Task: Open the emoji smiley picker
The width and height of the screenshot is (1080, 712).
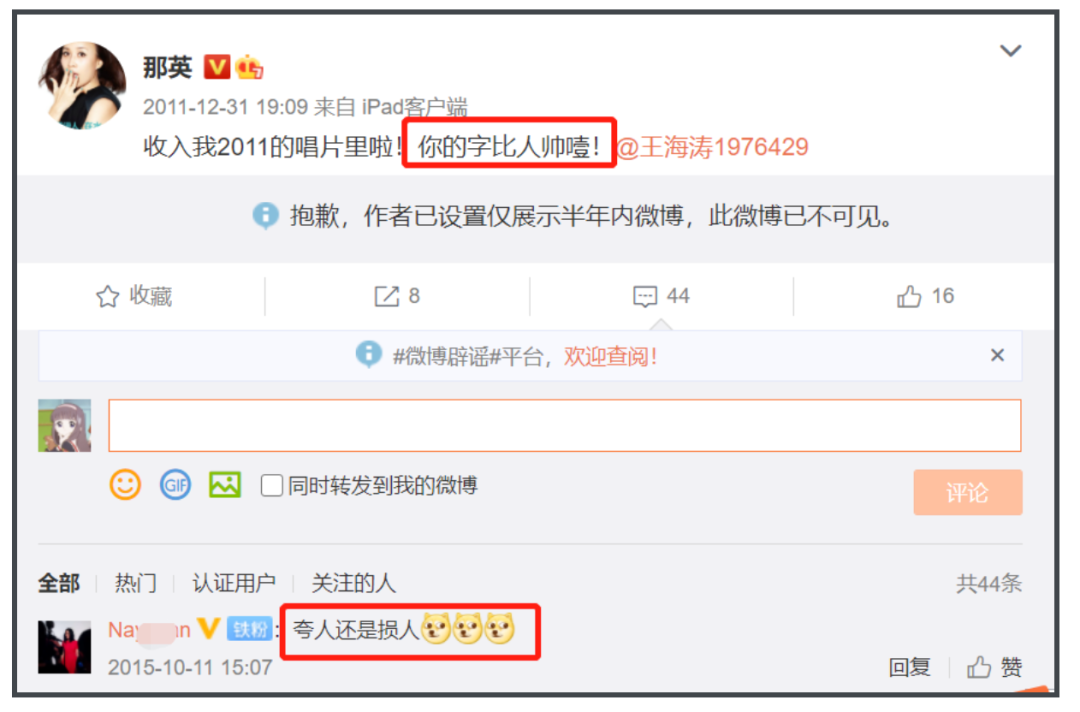Action: [125, 485]
